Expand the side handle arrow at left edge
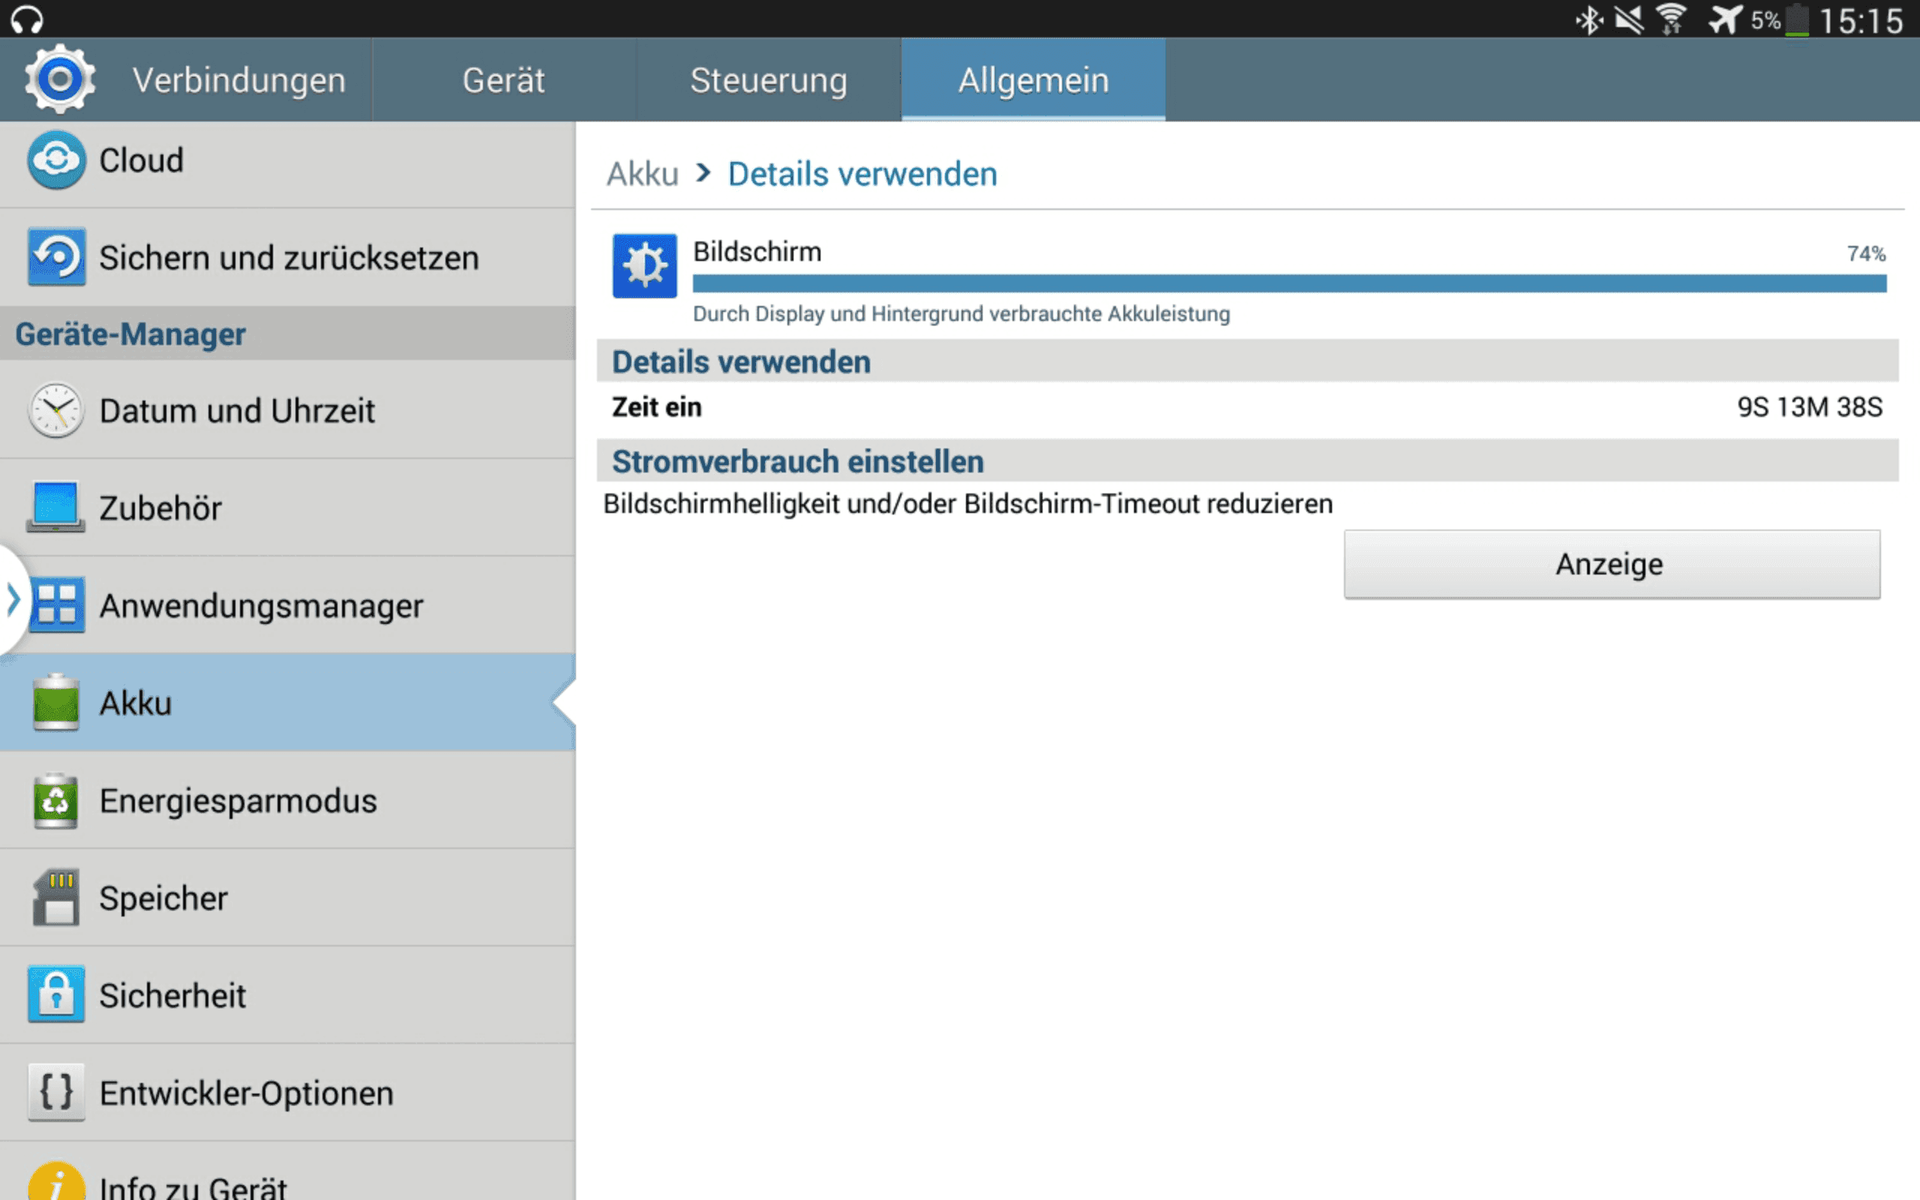The width and height of the screenshot is (1920, 1200). coord(13,600)
